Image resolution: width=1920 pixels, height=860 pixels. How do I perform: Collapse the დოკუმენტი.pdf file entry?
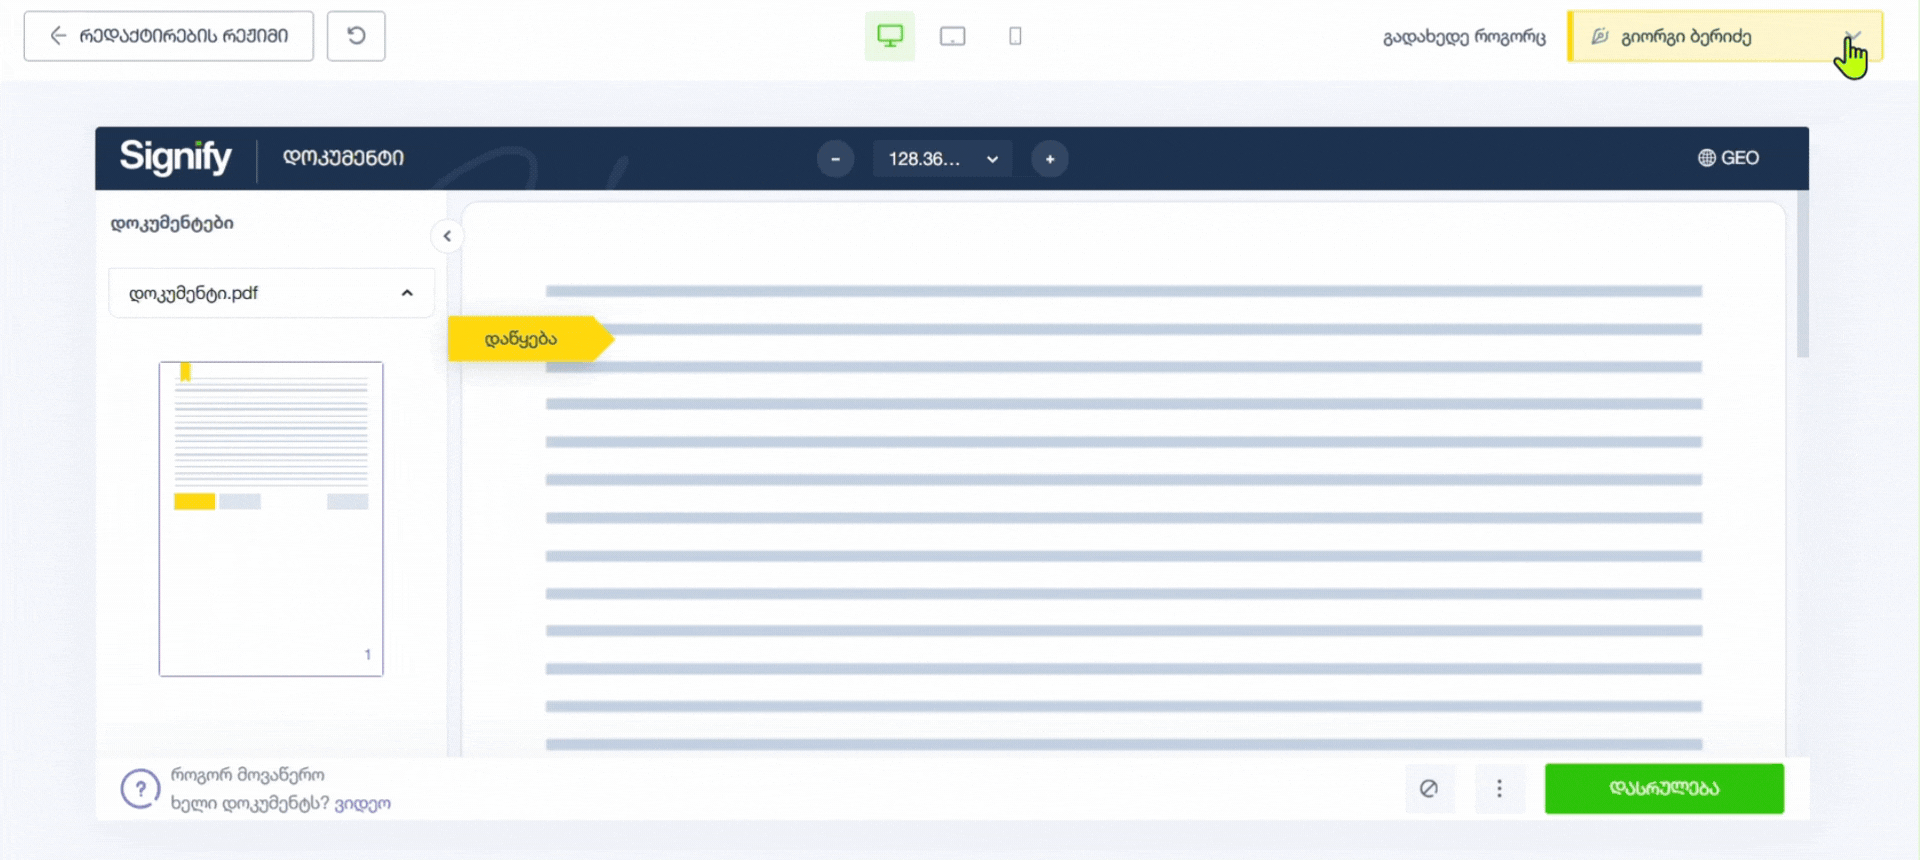click(x=271, y=293)
